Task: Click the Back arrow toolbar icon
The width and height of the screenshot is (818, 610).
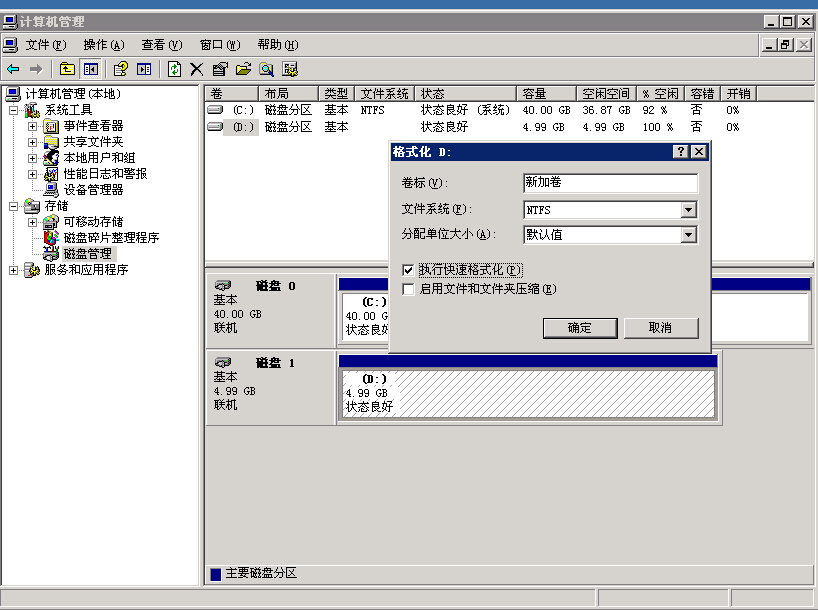Action: click(x=13, y=69)
